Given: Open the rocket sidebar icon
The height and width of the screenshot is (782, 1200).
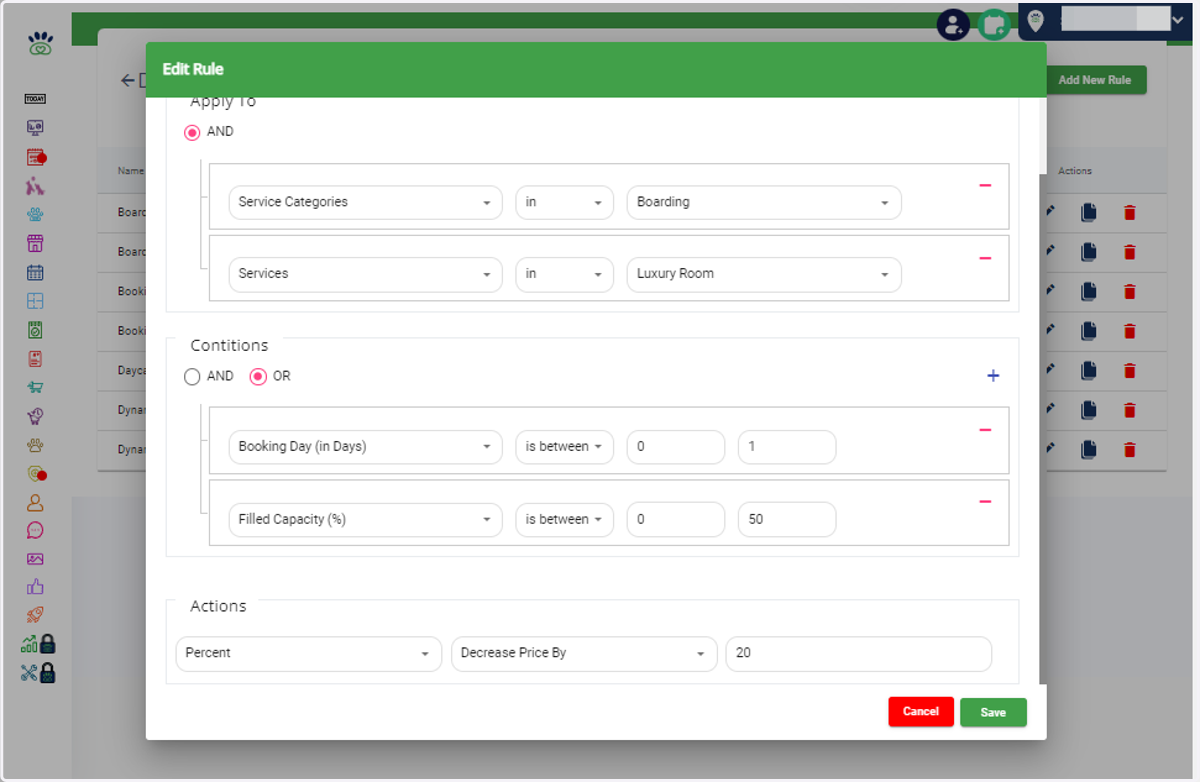Looking at the screenshot, I should [x=35, y=616].
